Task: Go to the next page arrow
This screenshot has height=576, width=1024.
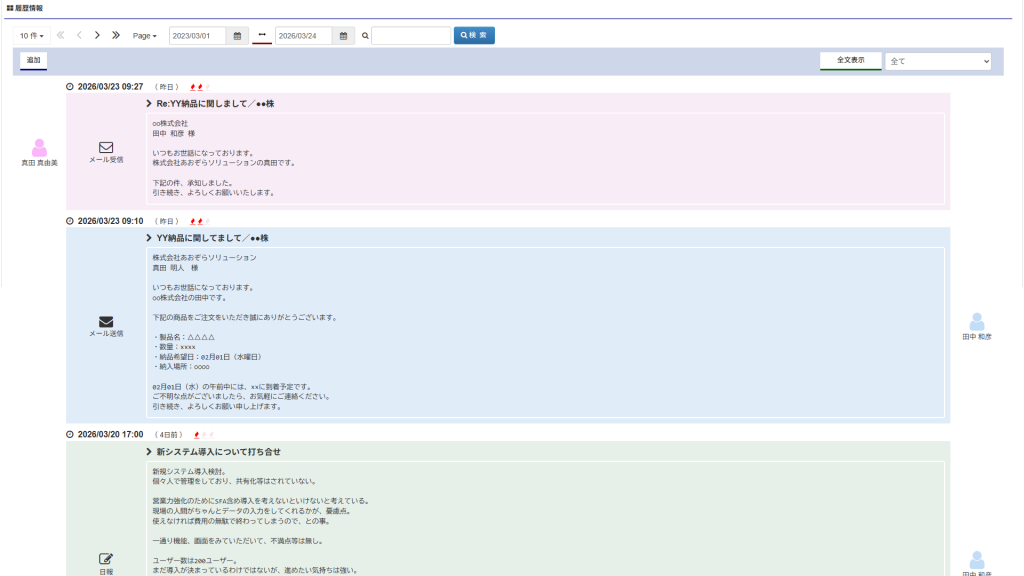Action: [97, 35]
